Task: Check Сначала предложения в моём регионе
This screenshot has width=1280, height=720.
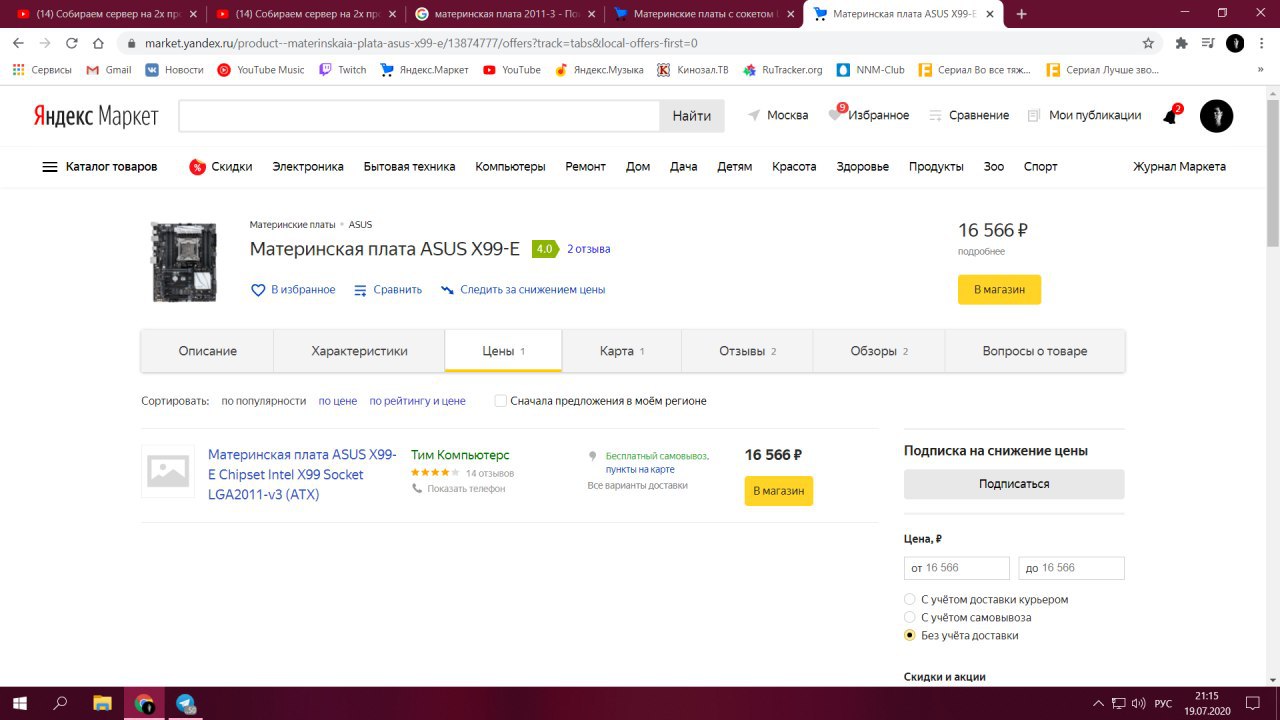Action: (501, 401)
